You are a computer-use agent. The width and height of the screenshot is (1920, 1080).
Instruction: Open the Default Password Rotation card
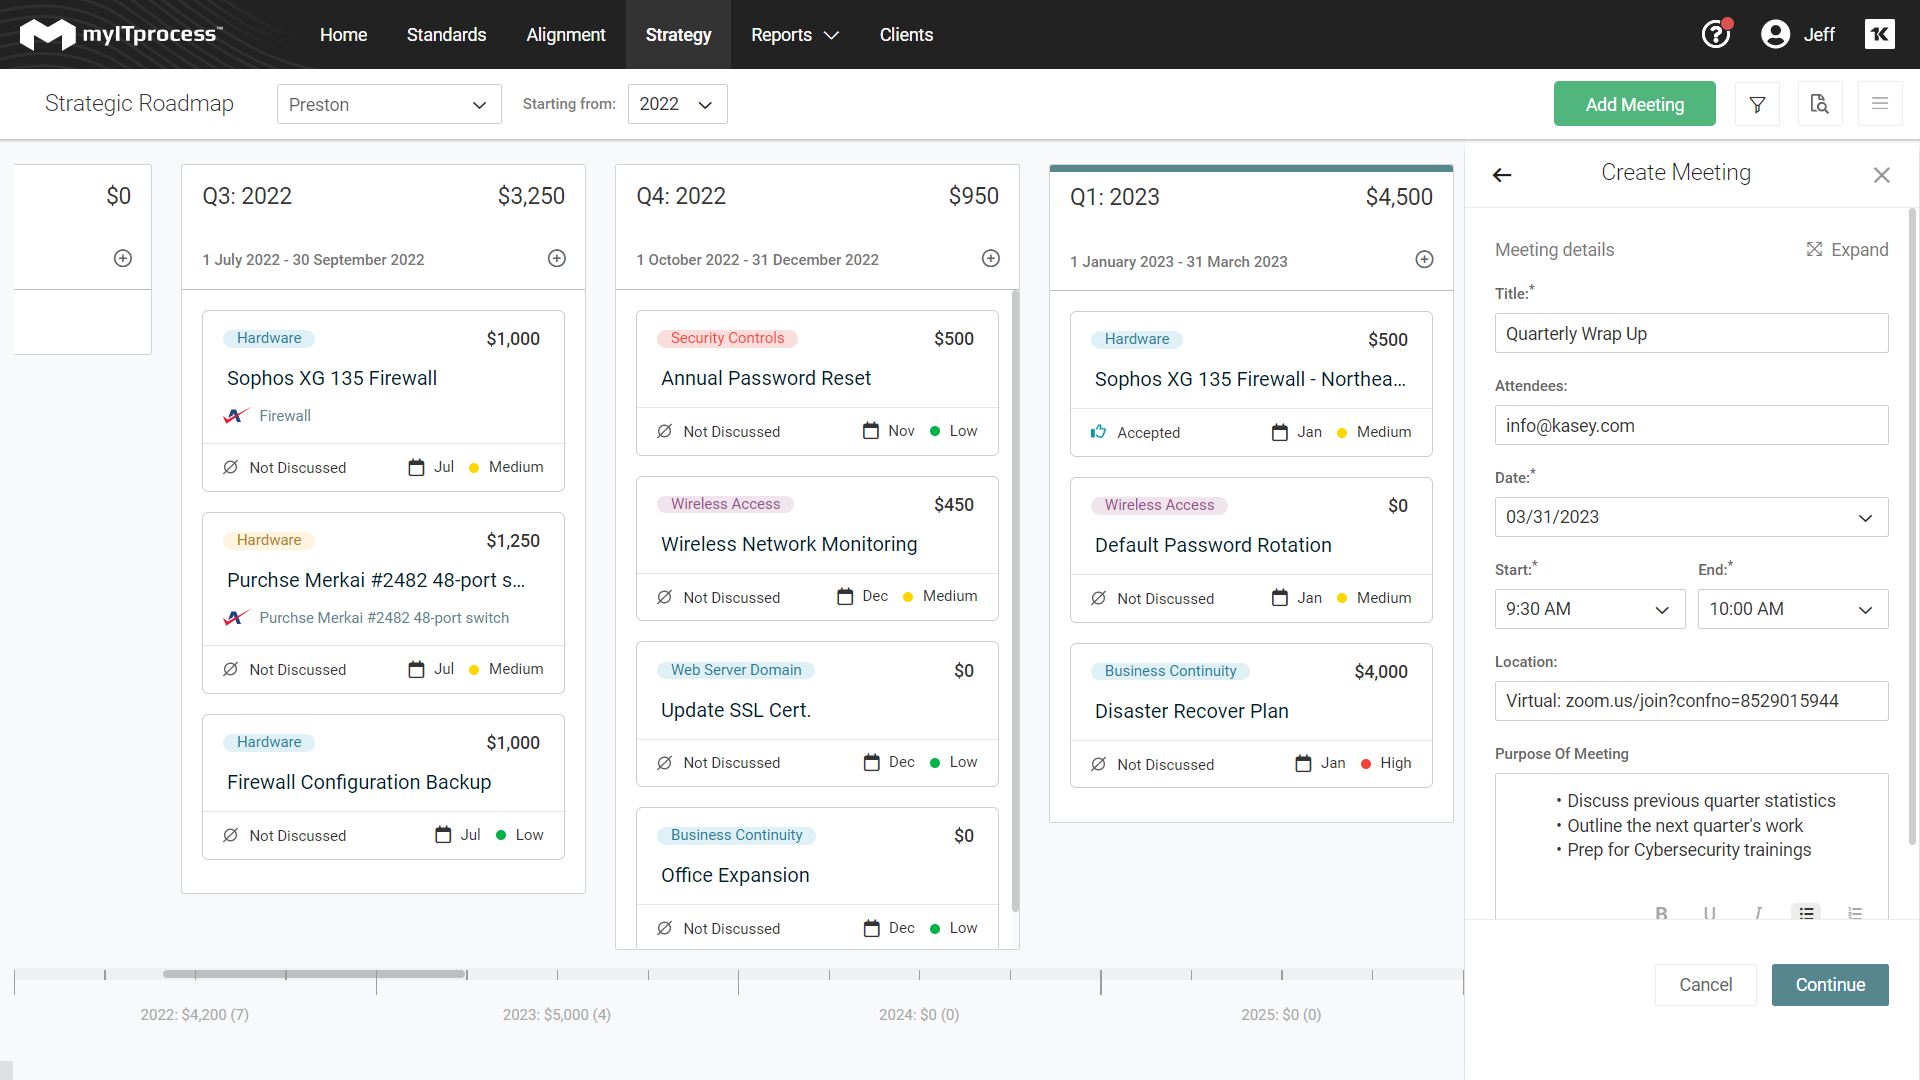(x=1251, y=550)
